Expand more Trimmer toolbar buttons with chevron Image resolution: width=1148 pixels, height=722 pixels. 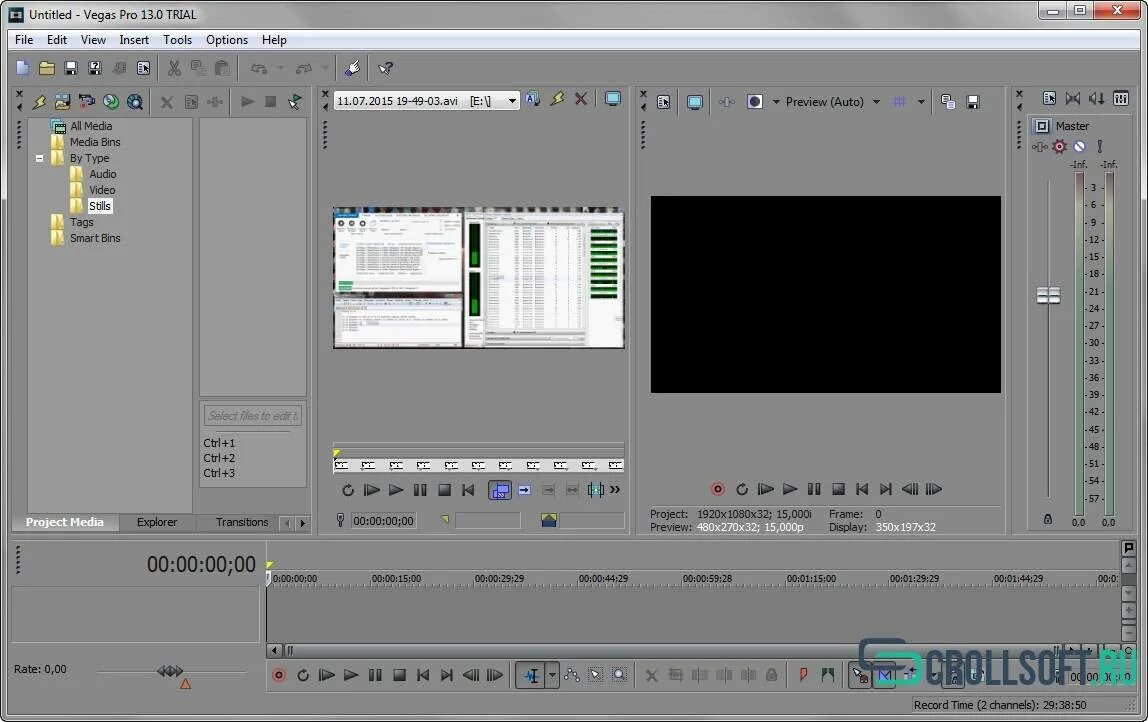tap(615, 490)
